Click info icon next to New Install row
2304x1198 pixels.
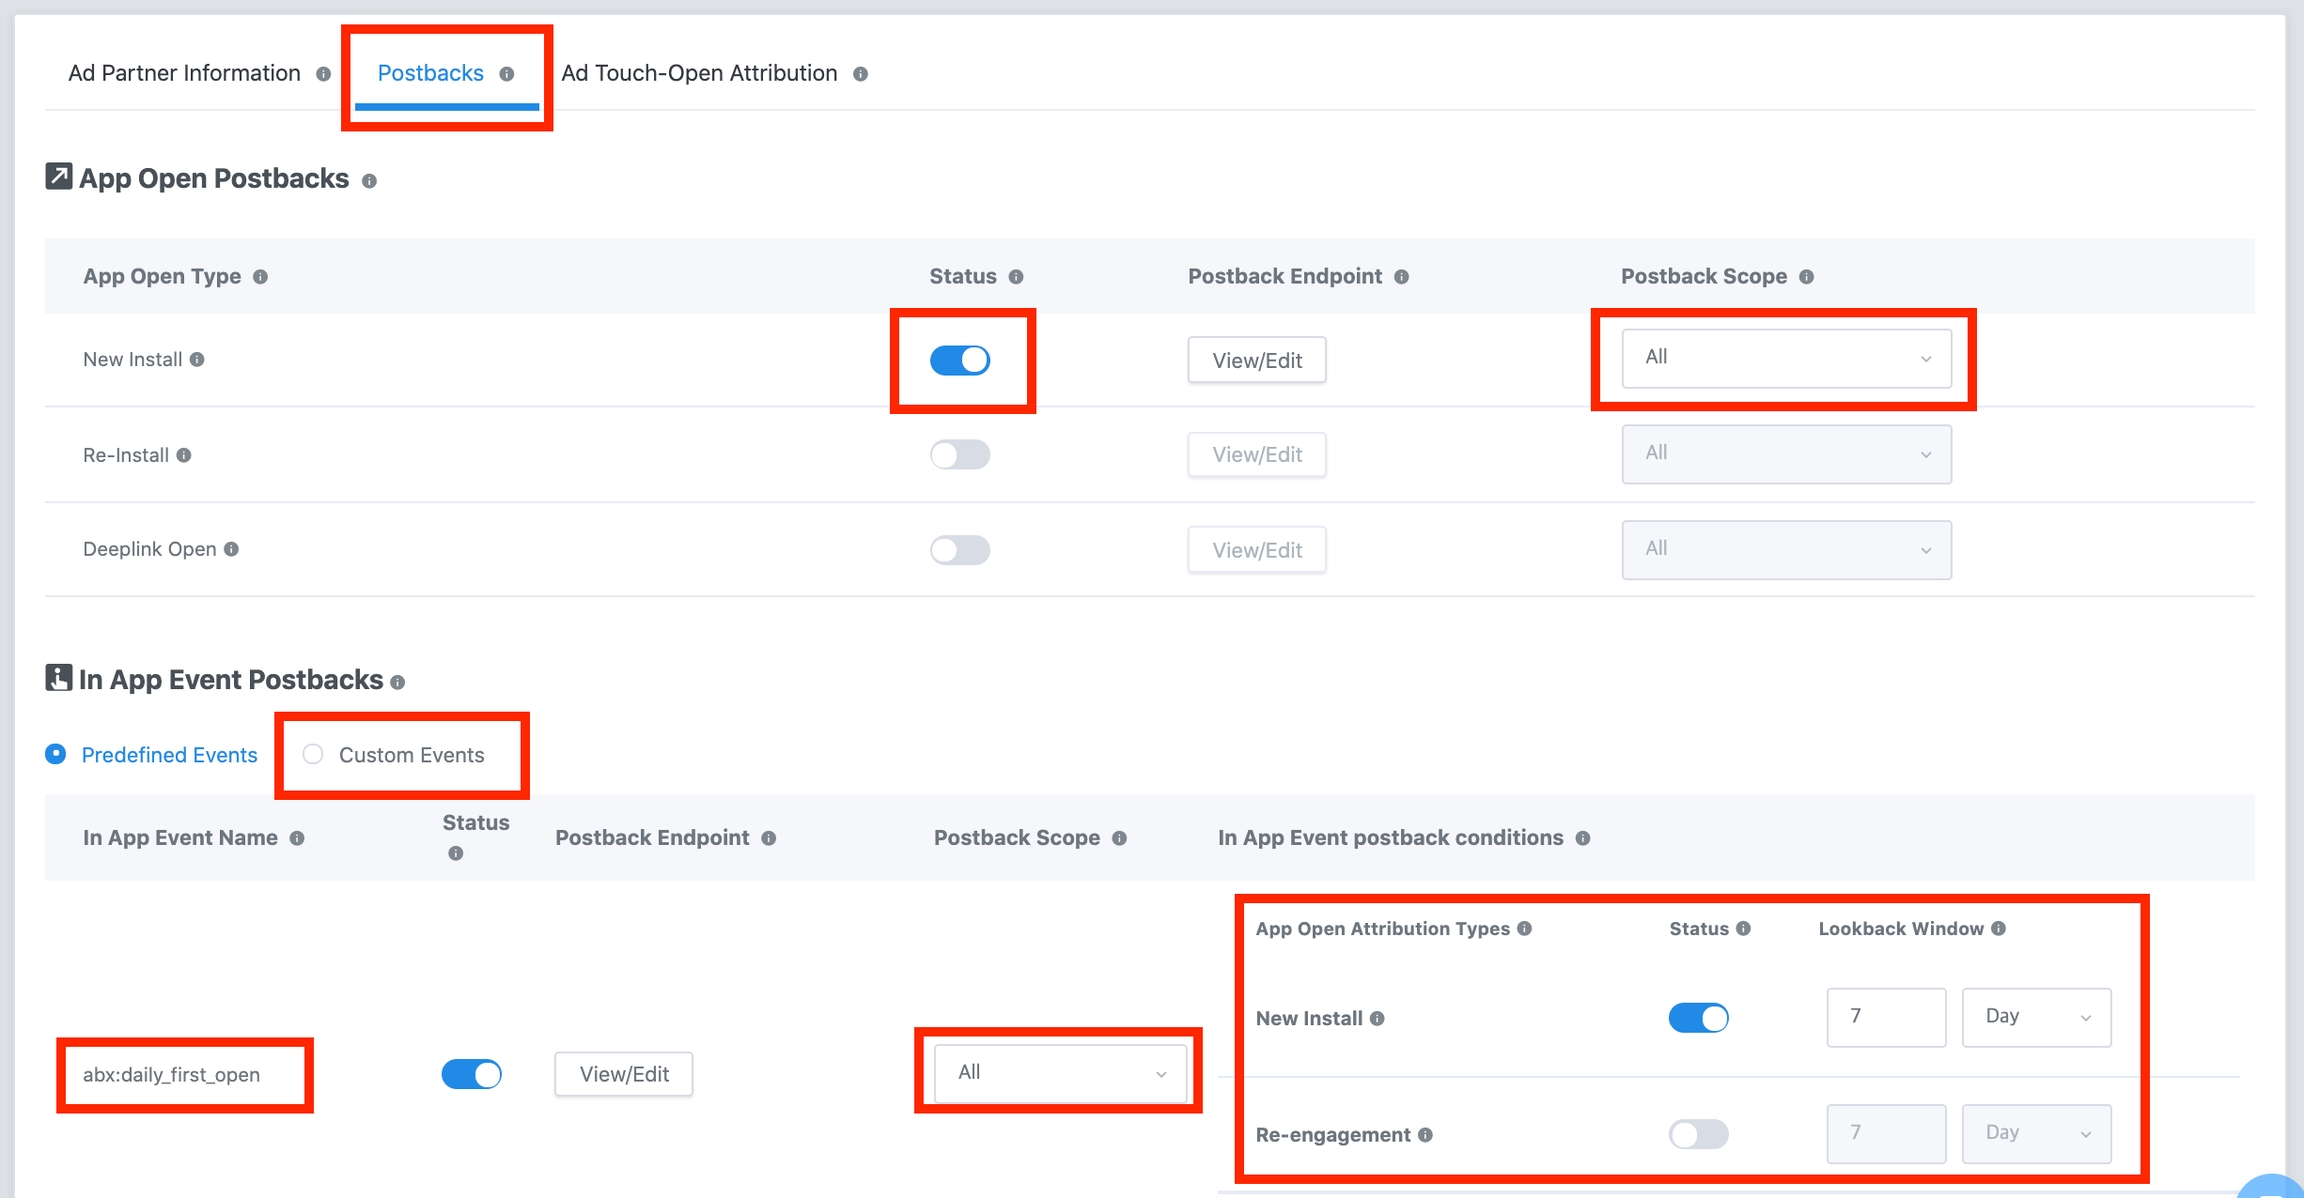pos(197,360)
